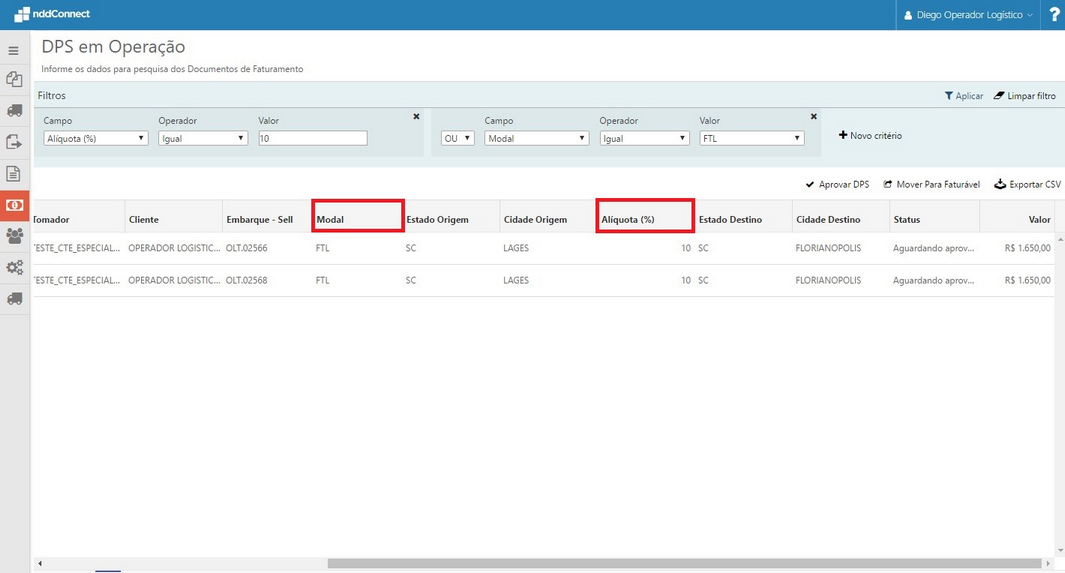Viewport: 1065px width, 573px height.
Task: Open the stacked documents icon in sidebar
Action: 14,80
